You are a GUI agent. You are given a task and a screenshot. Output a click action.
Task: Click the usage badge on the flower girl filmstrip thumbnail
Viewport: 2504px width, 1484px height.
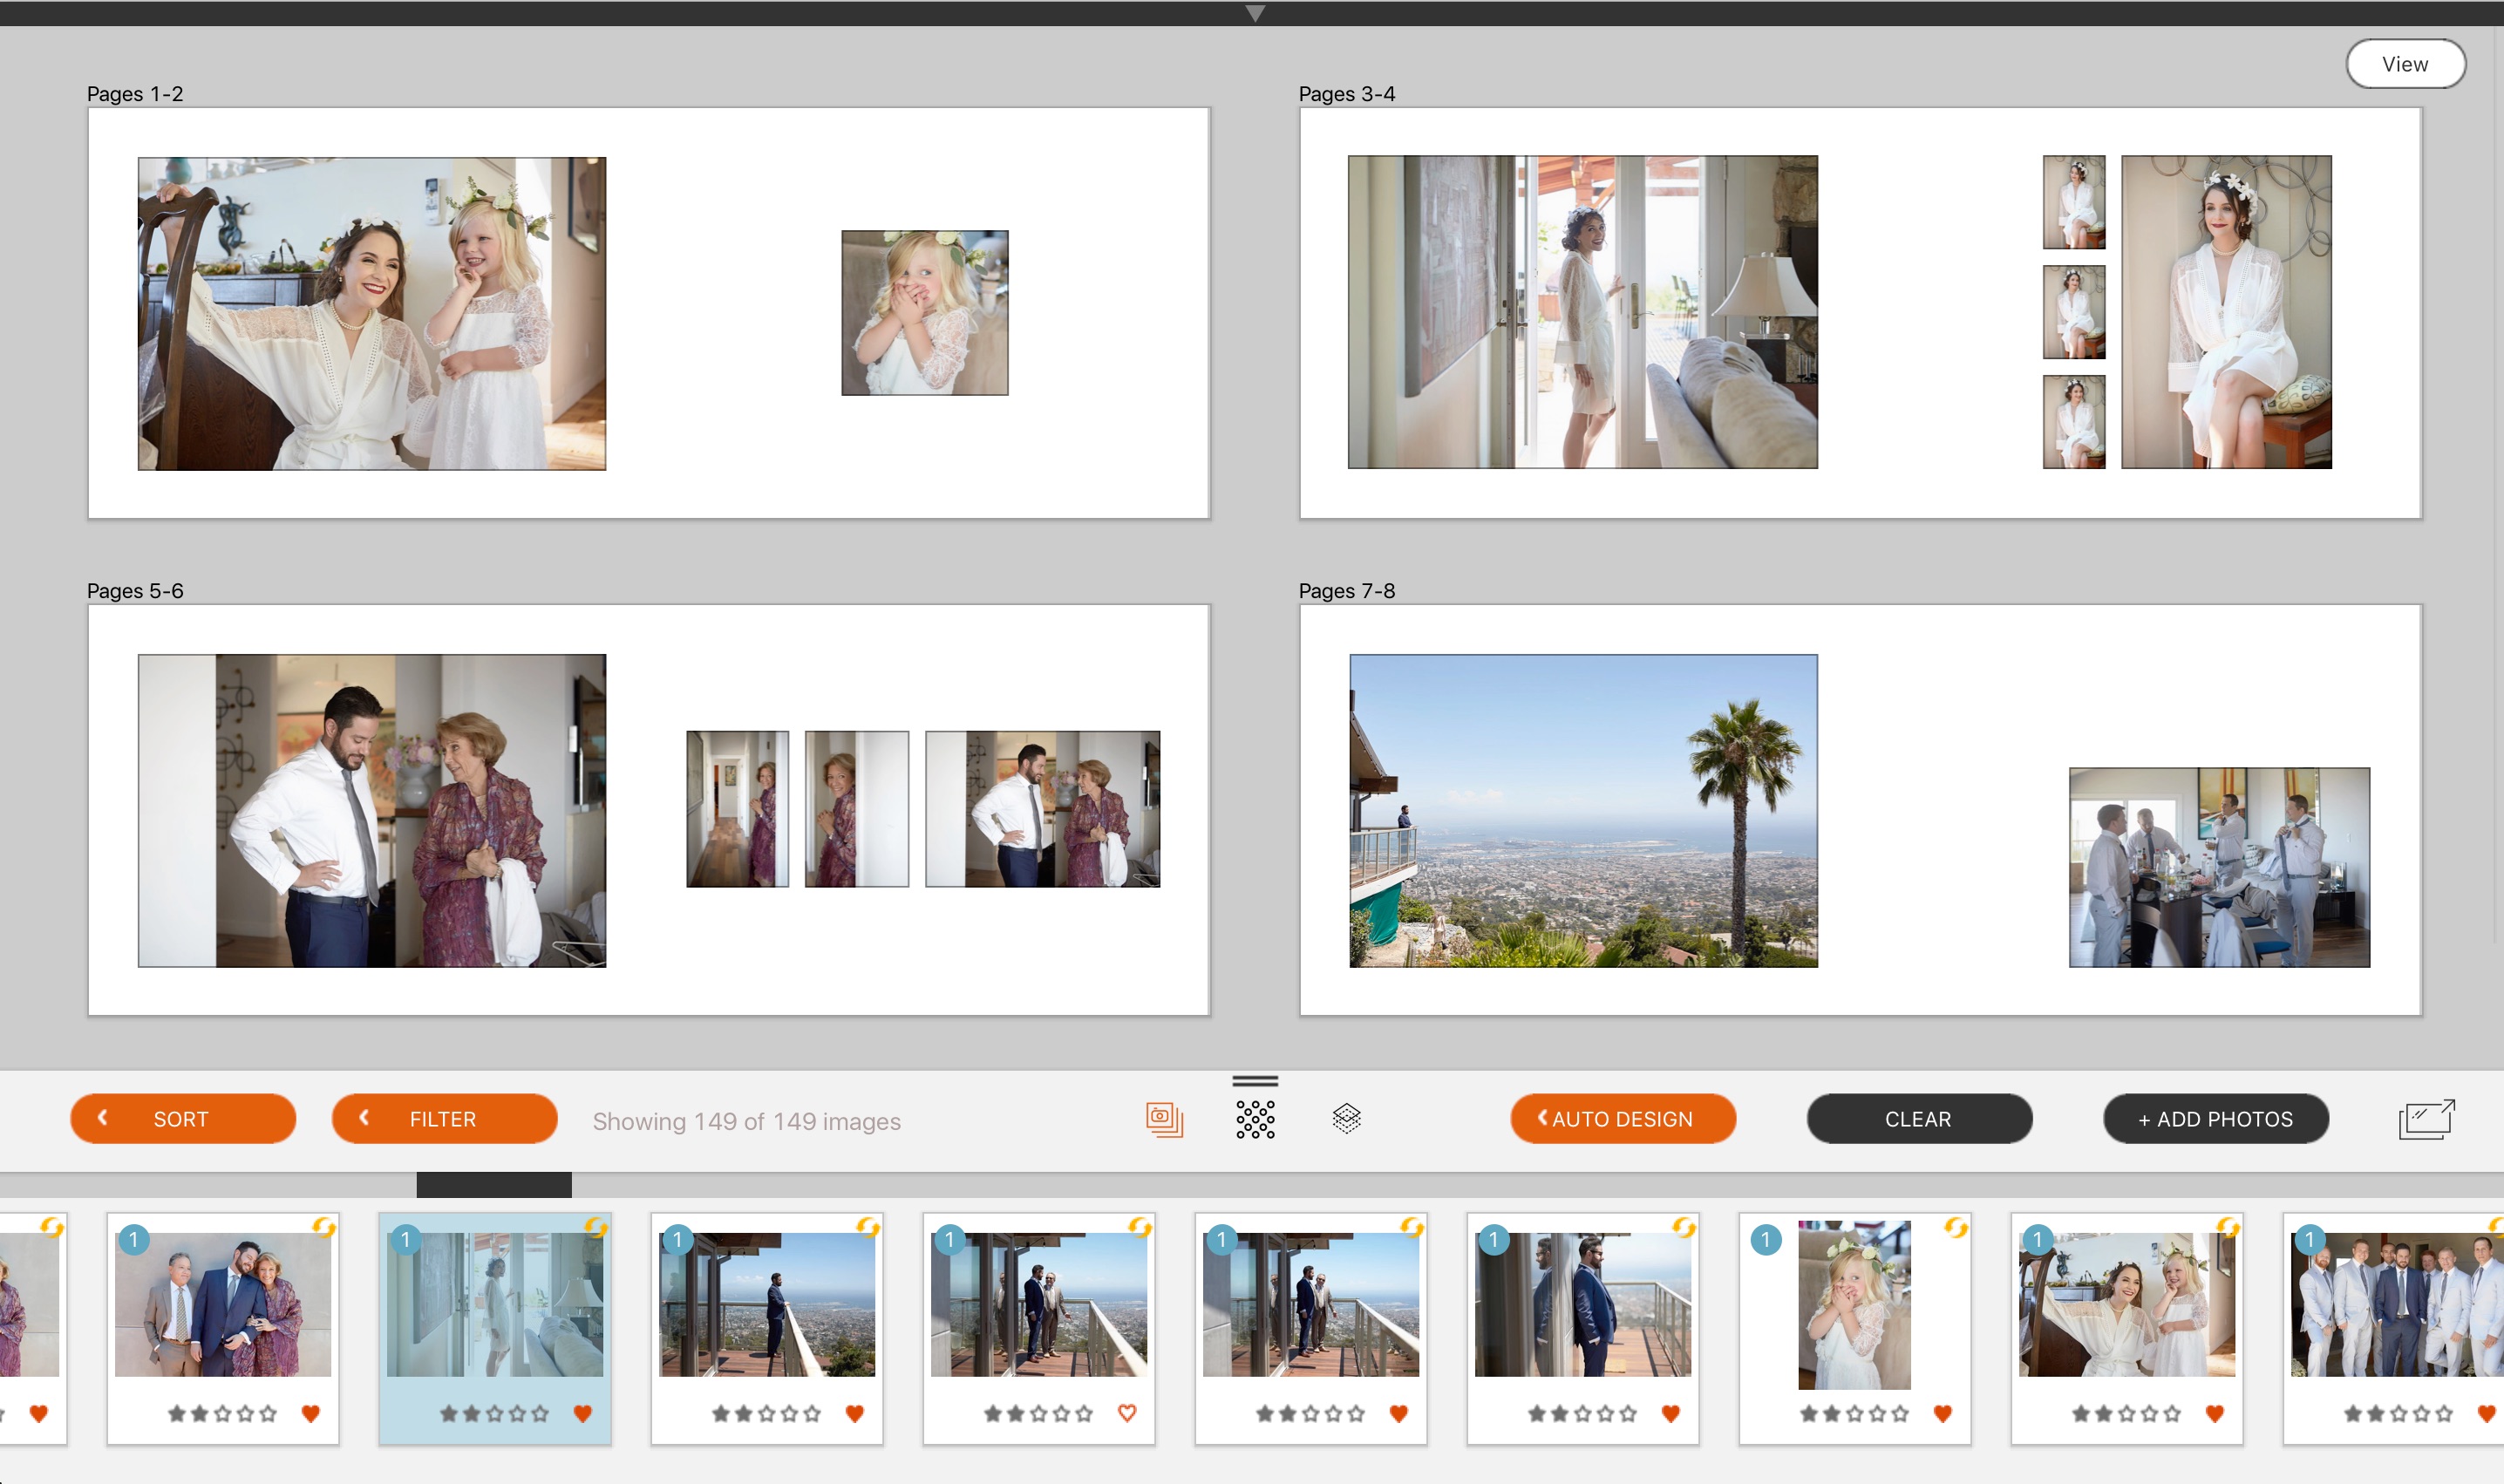pyautogui.click(x=1766, y=1240)
